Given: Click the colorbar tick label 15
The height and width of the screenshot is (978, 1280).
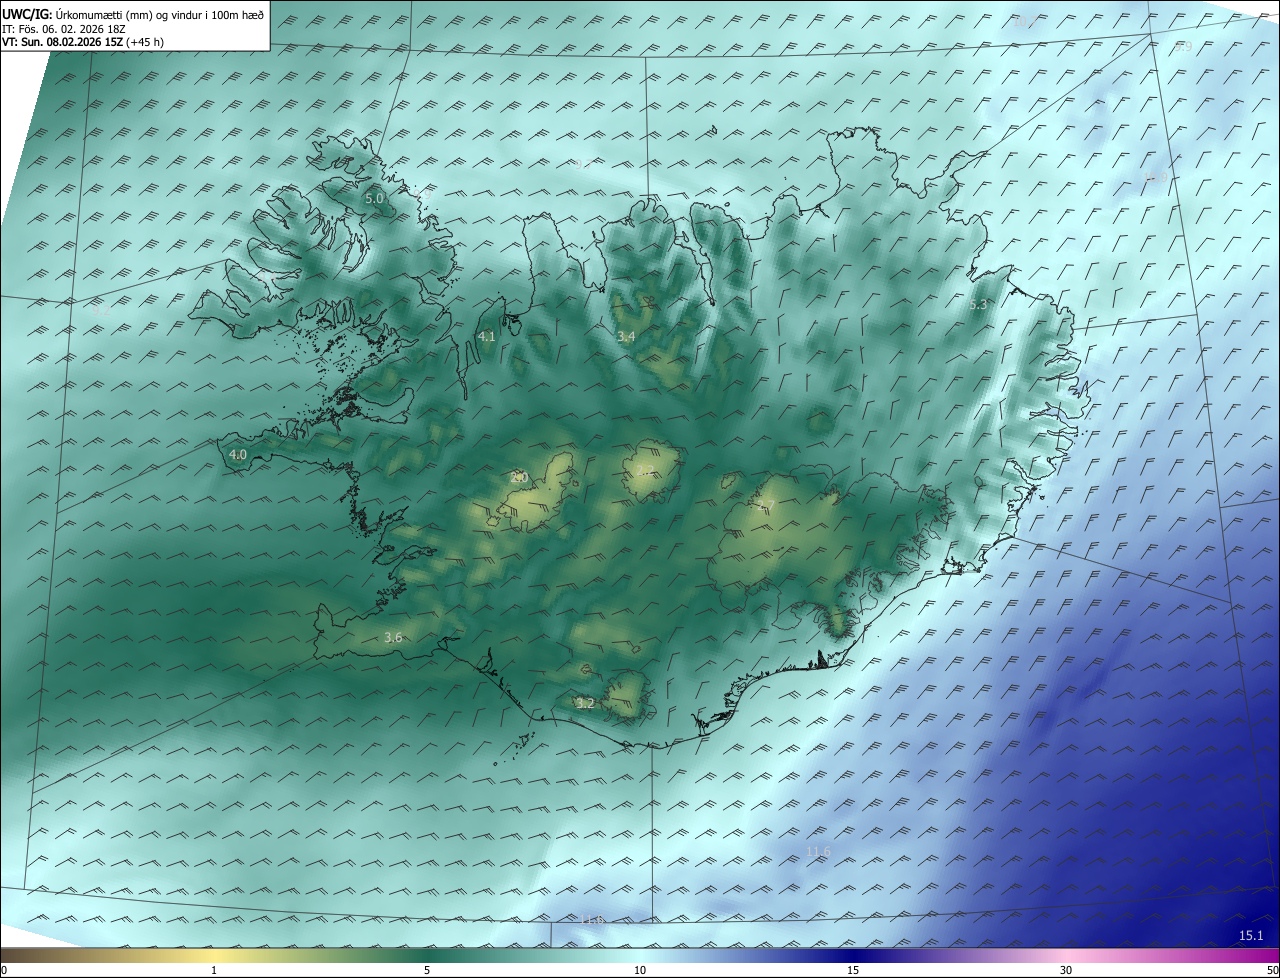Looking at the screenshot, I should [853, 970].
